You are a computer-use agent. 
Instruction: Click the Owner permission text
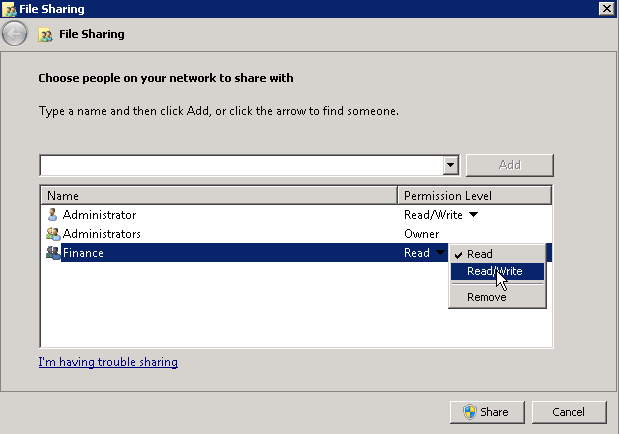(421, 234)
